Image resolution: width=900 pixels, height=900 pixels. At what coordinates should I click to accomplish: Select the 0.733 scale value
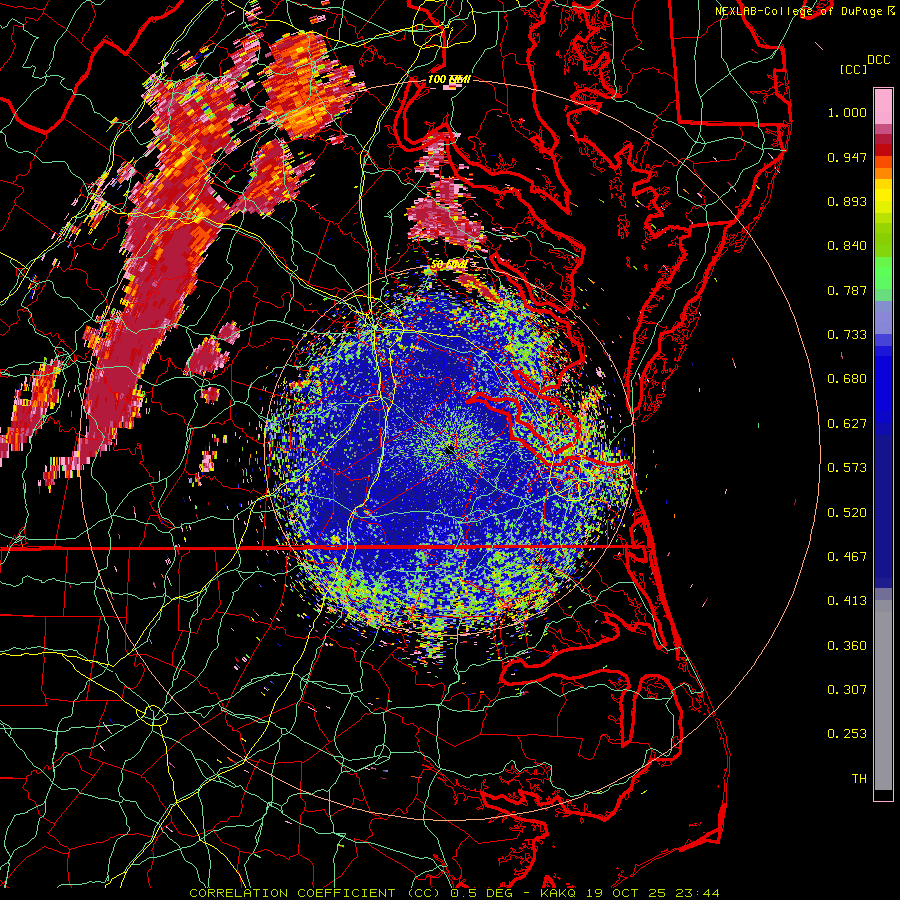[x=847, y=335]
